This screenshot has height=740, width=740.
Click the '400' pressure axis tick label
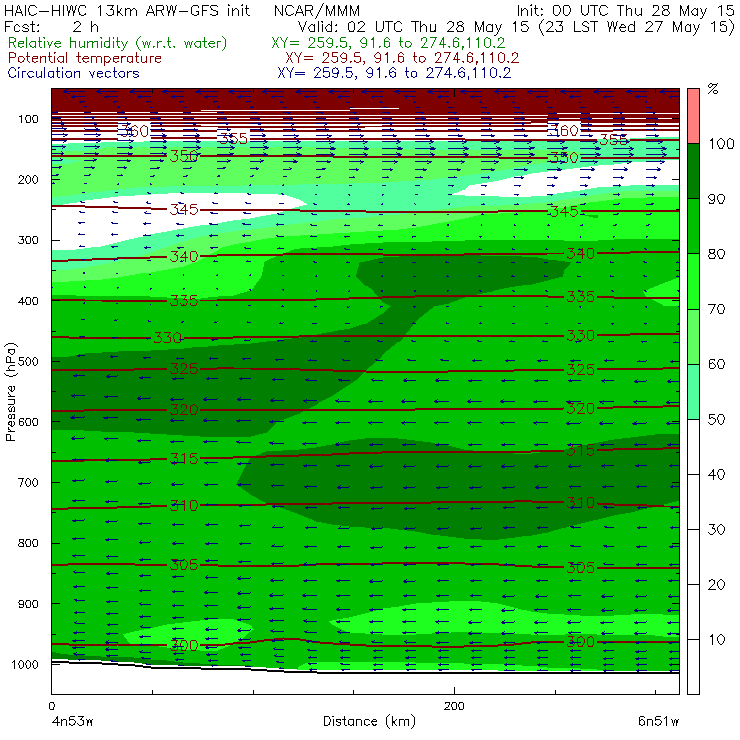(x=28, y=301)
